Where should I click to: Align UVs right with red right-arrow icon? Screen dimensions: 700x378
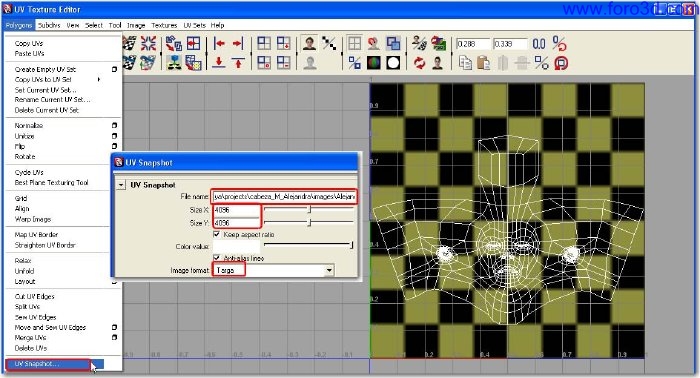click(x=238, y=44)
